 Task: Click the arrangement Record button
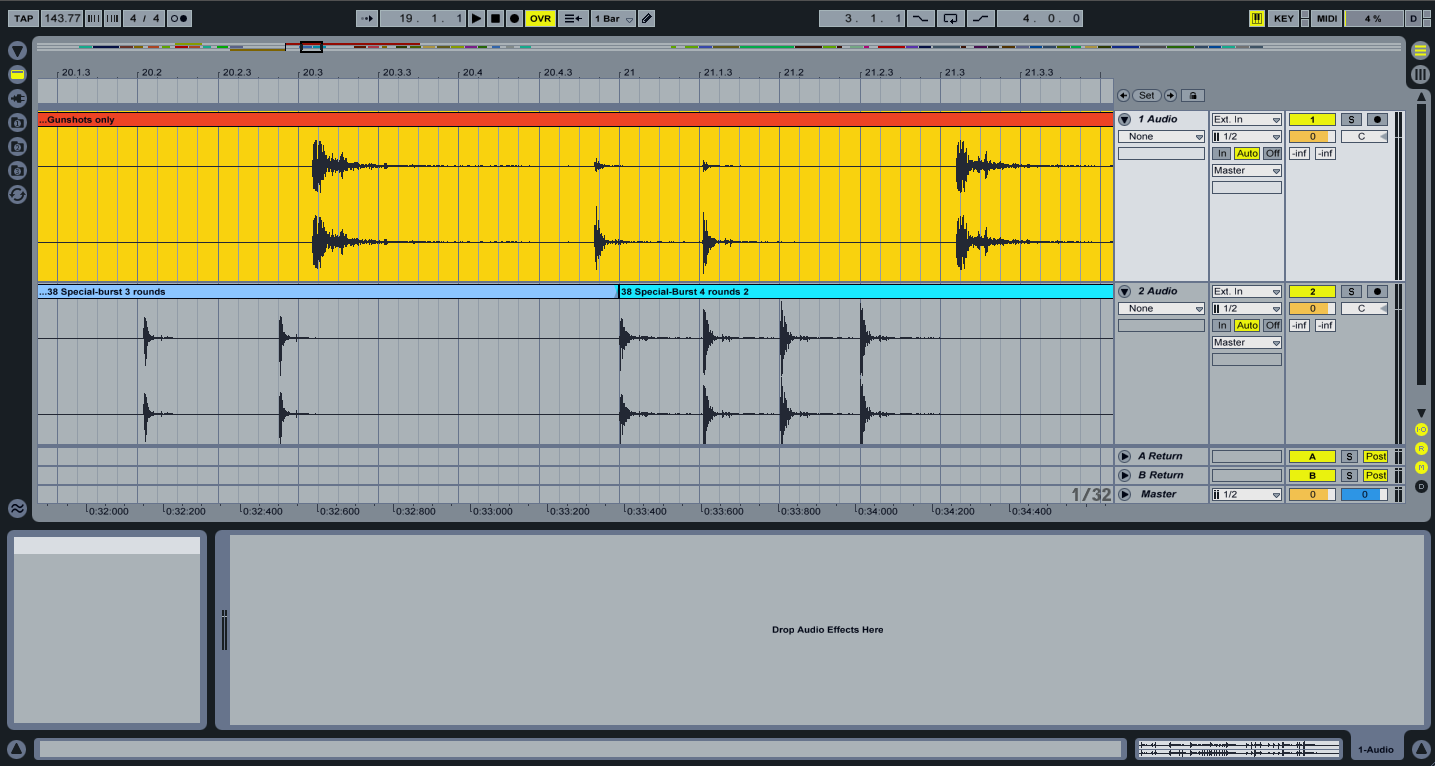pos(514,18)
